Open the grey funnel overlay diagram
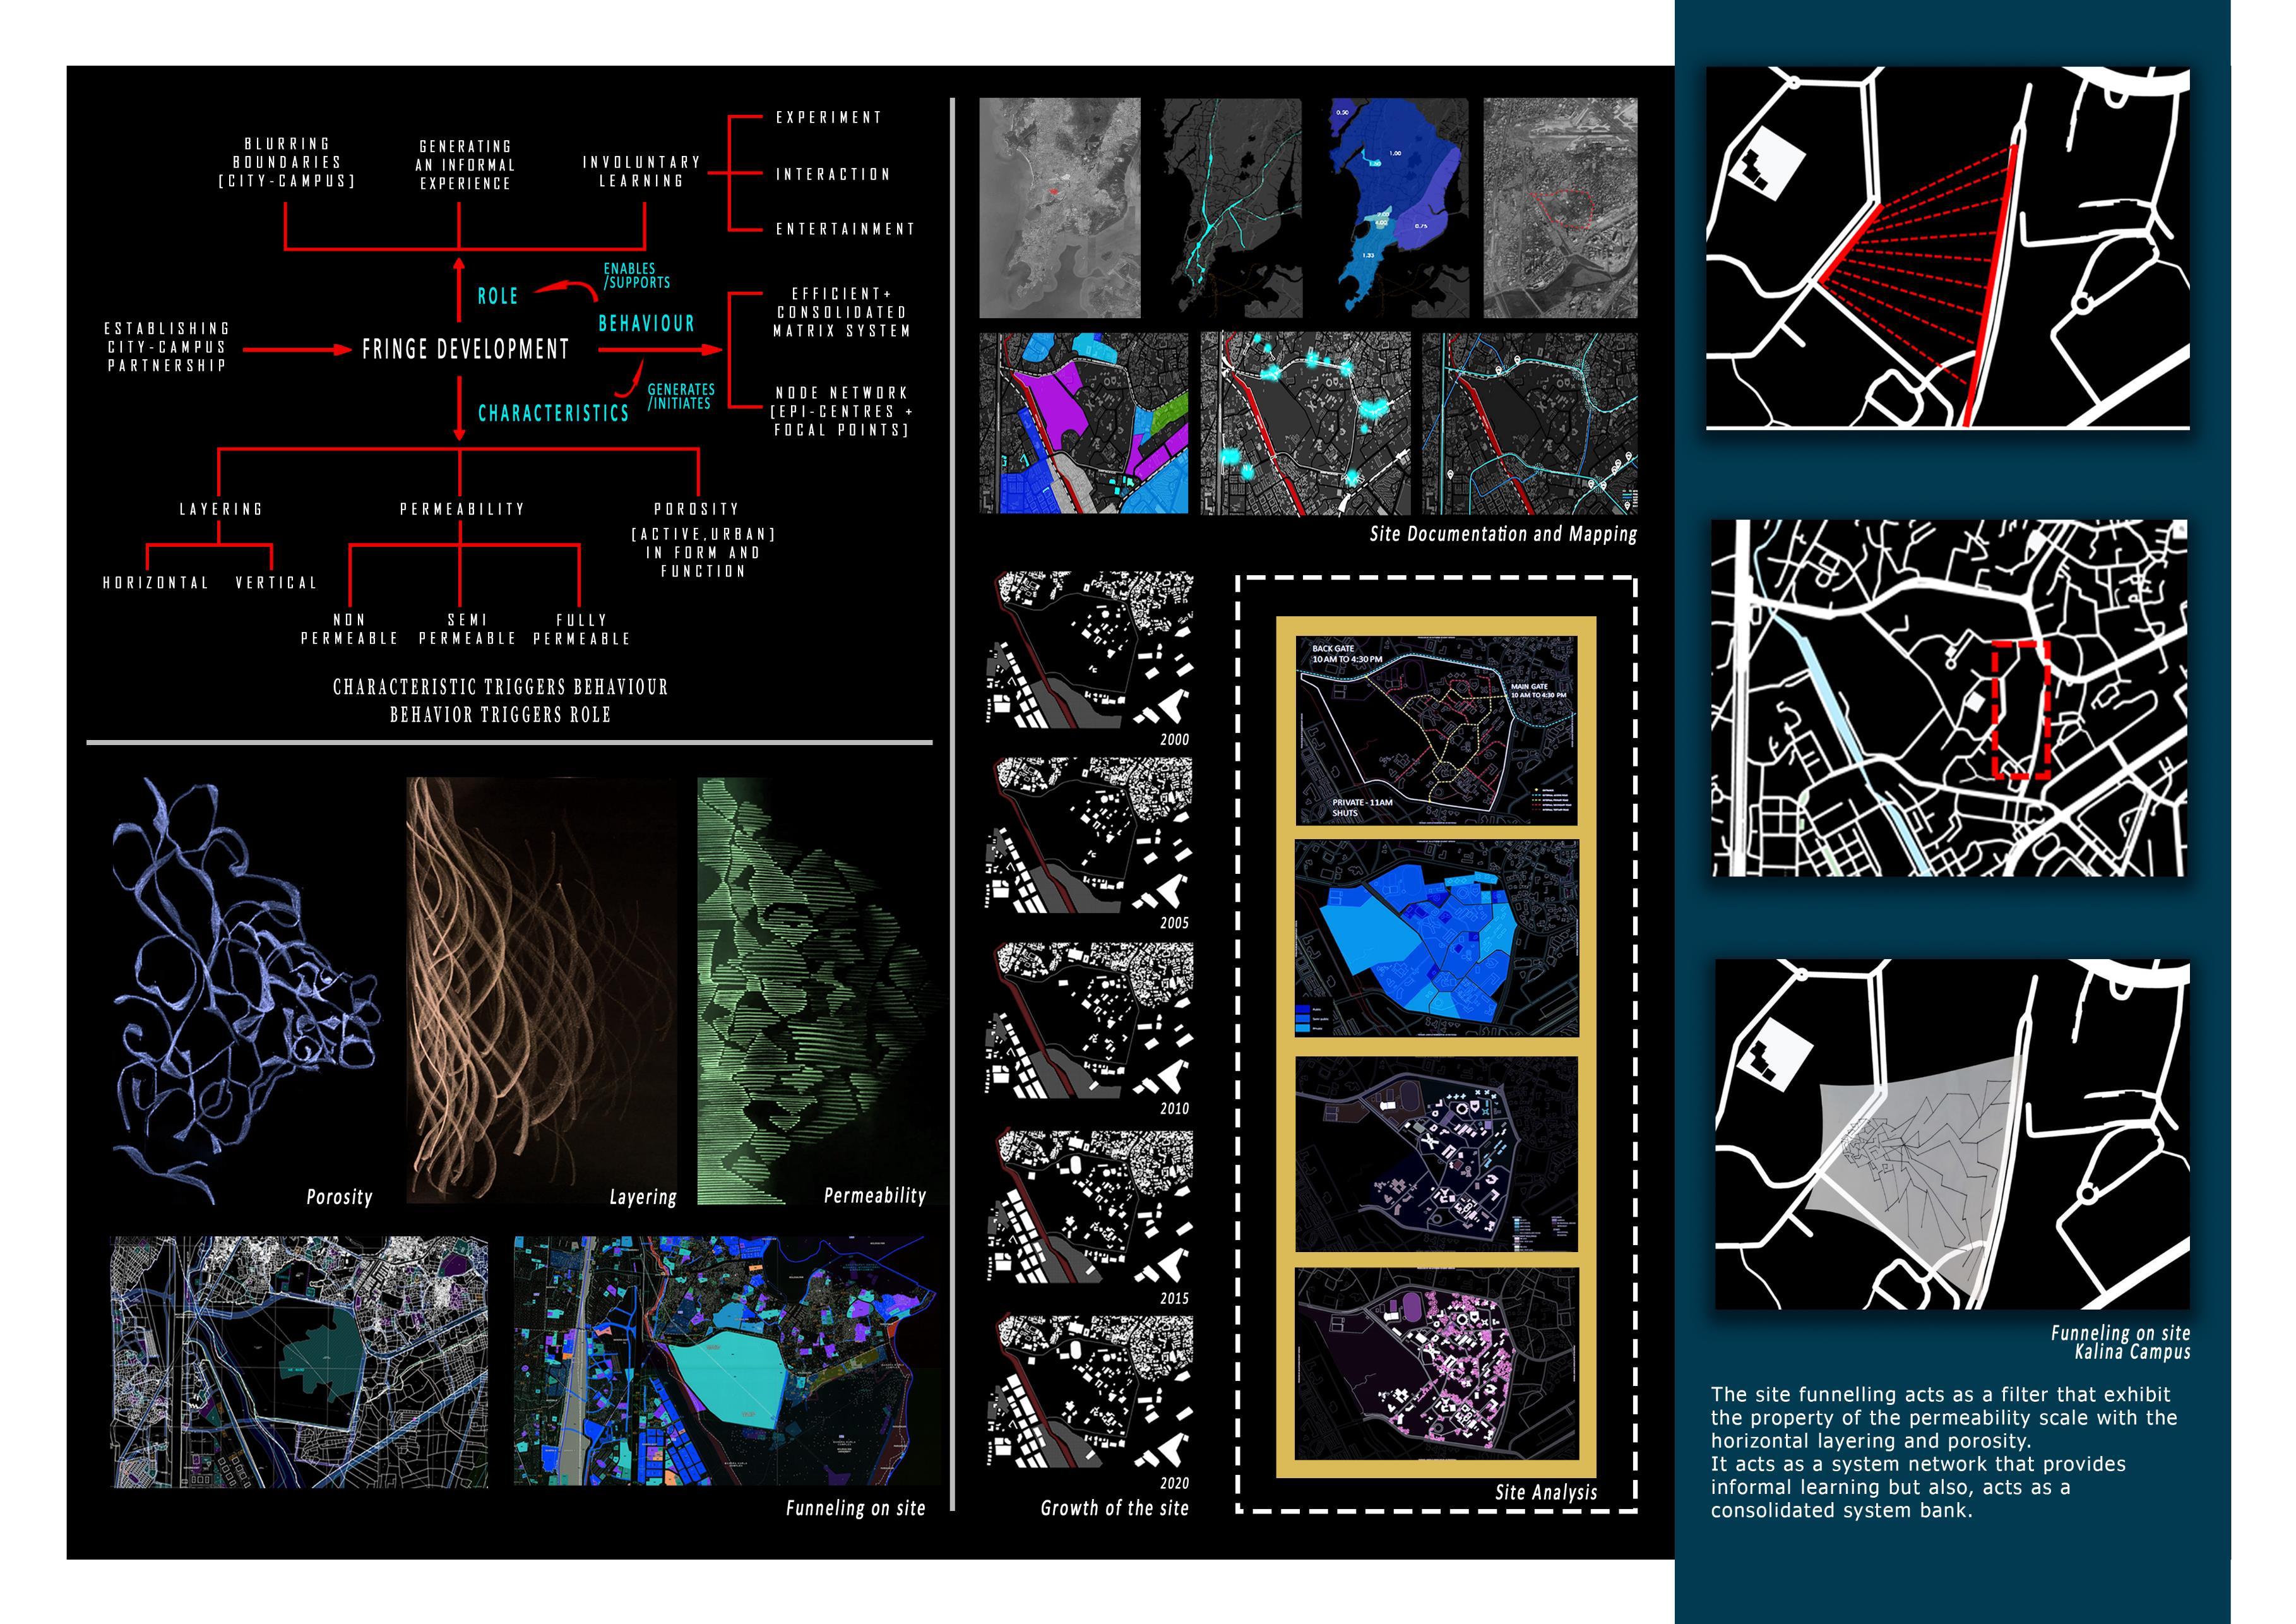Image resolution: width=2296 pixels, height=1624 pixels. pyautogui.click(x=1952, y=1134)
